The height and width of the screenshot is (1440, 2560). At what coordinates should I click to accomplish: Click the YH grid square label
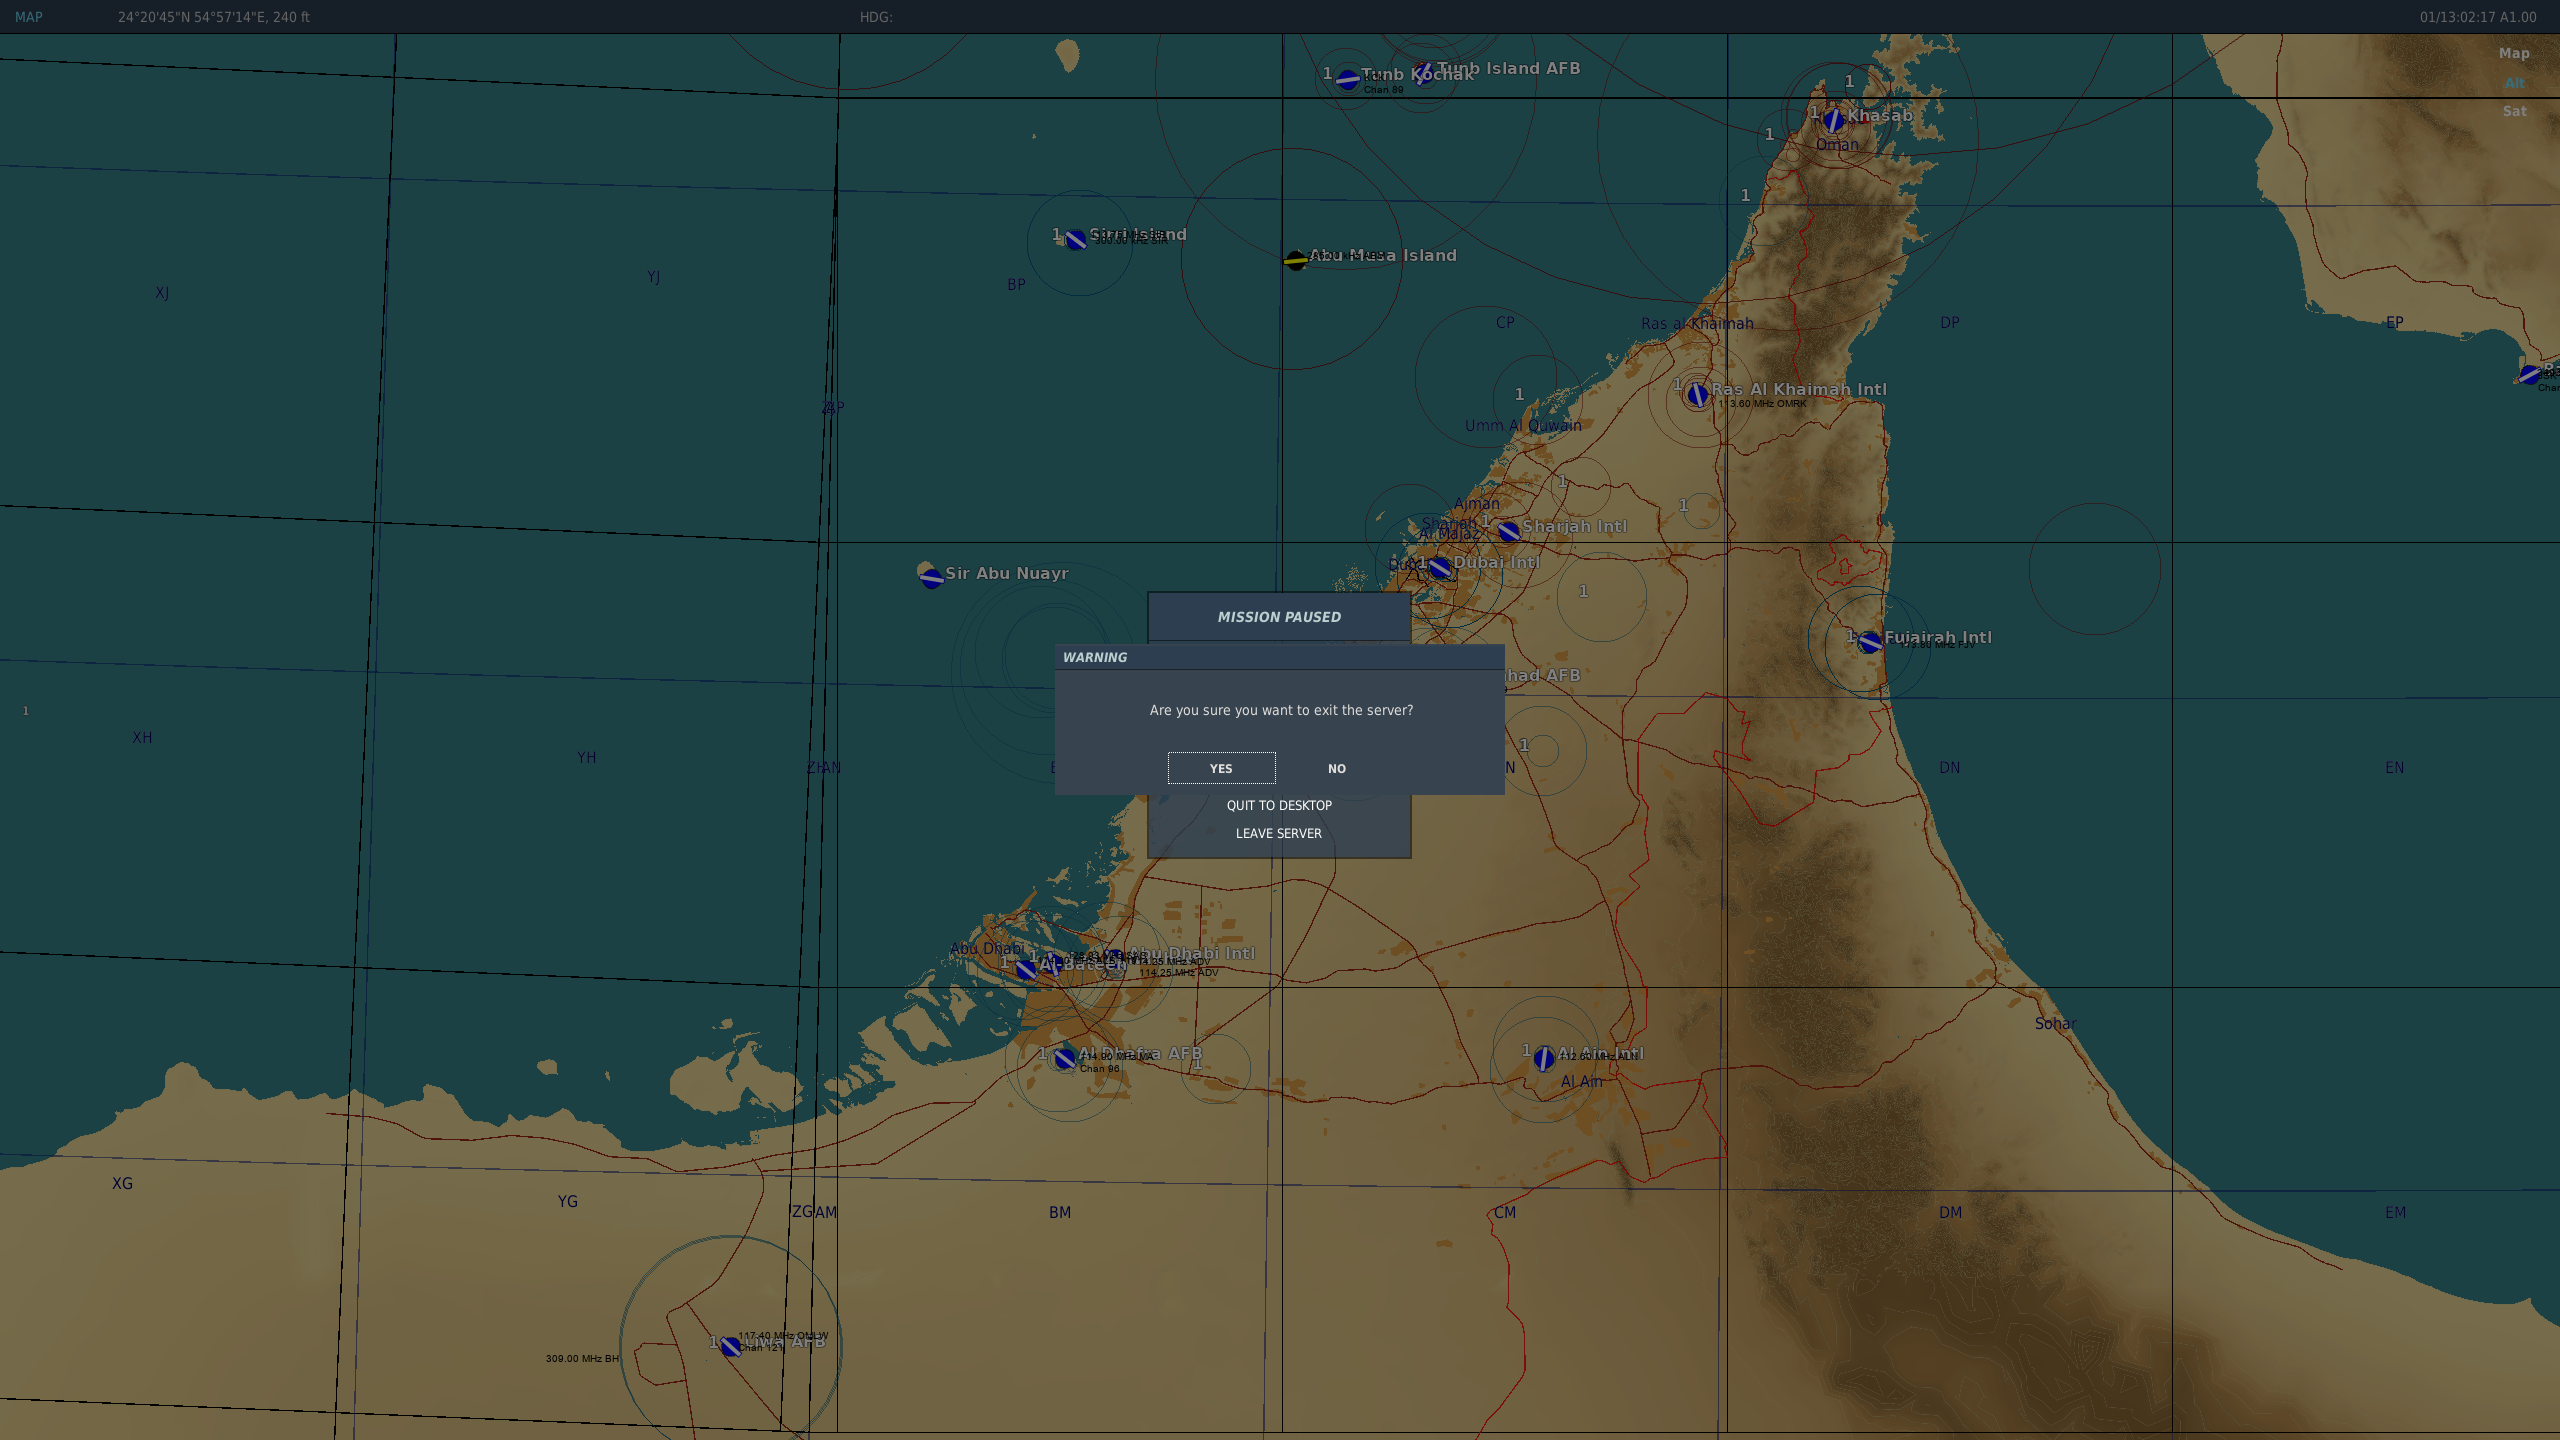coord(586,757)
